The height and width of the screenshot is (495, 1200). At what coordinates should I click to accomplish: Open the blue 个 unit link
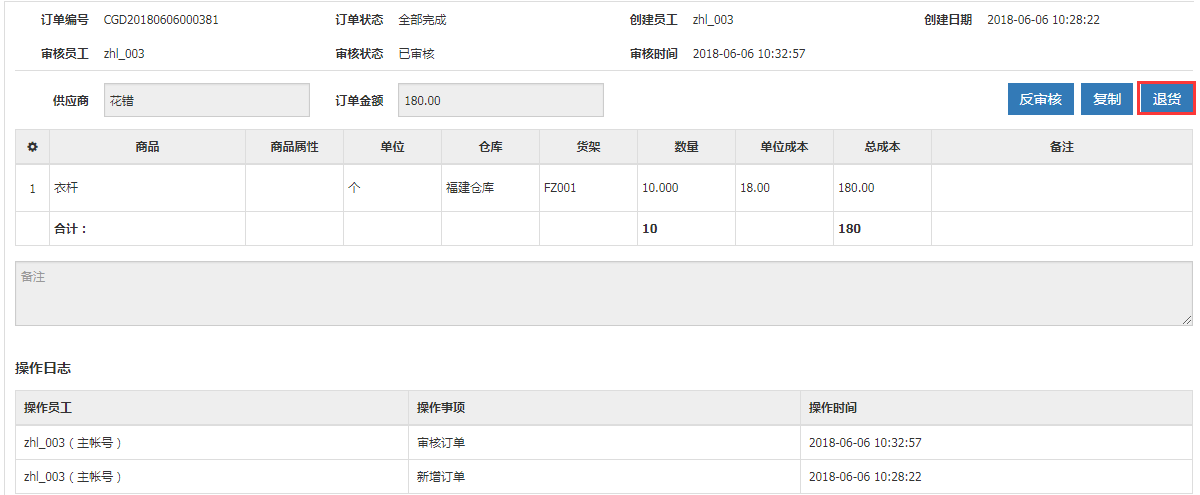pyautogui.click(x=354, y=188)
